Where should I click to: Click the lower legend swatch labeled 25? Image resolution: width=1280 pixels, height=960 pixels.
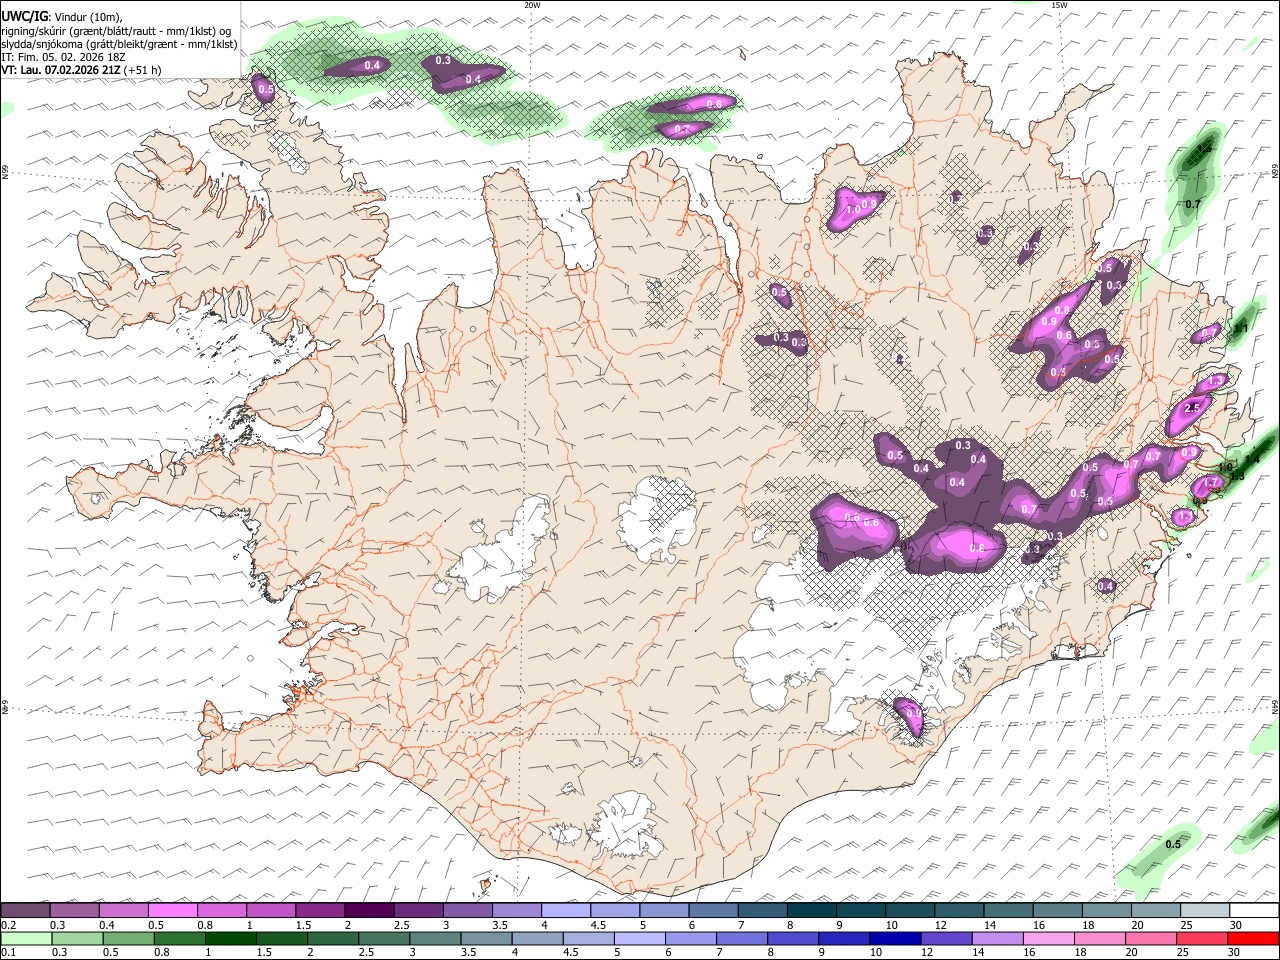point(1203,938)
